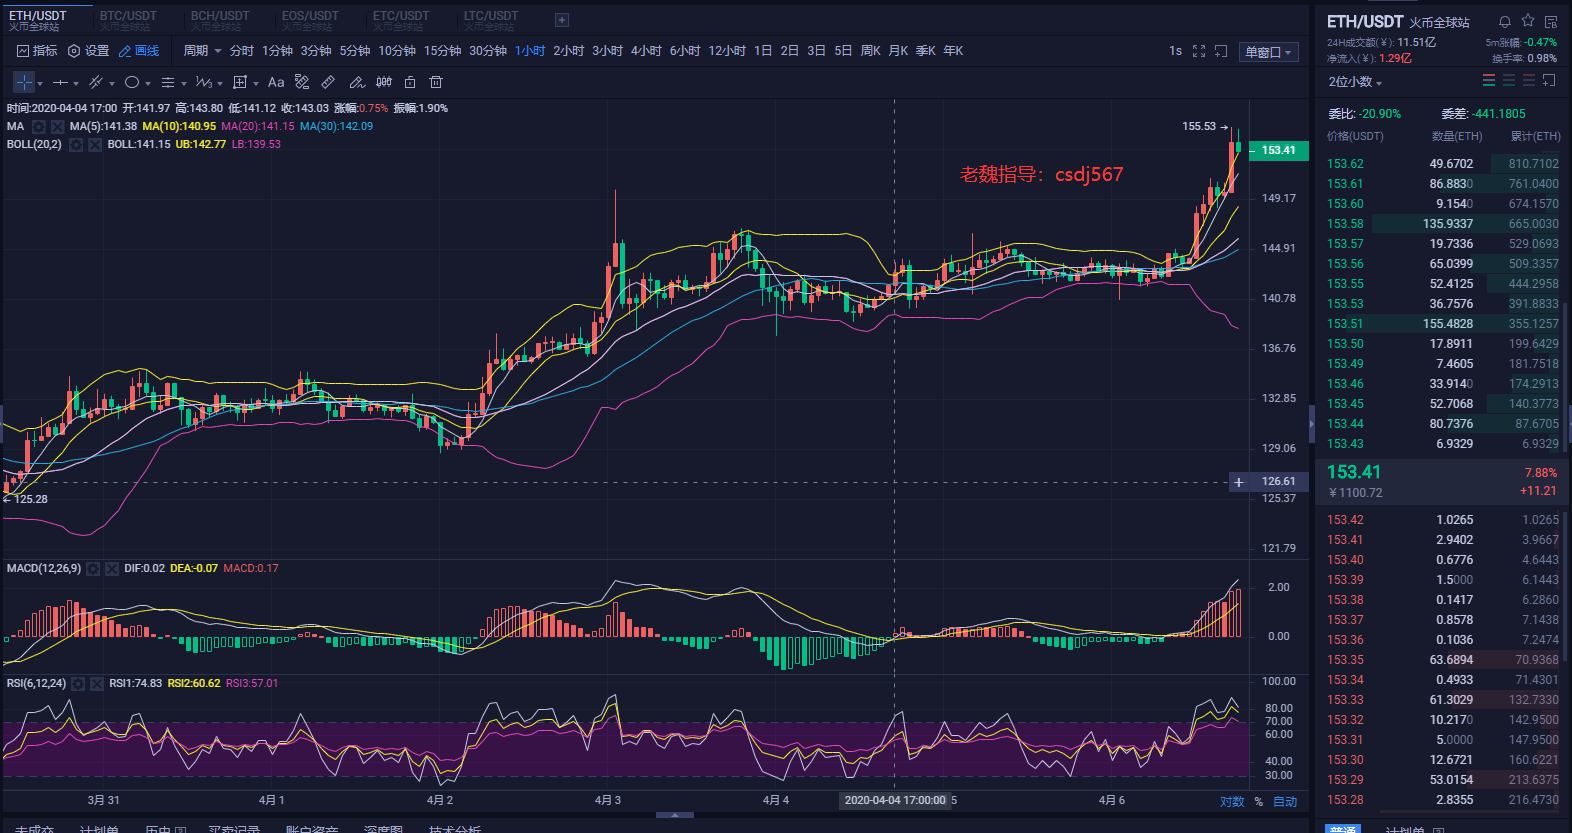Open the 指标 indicators button

[37, 51]
